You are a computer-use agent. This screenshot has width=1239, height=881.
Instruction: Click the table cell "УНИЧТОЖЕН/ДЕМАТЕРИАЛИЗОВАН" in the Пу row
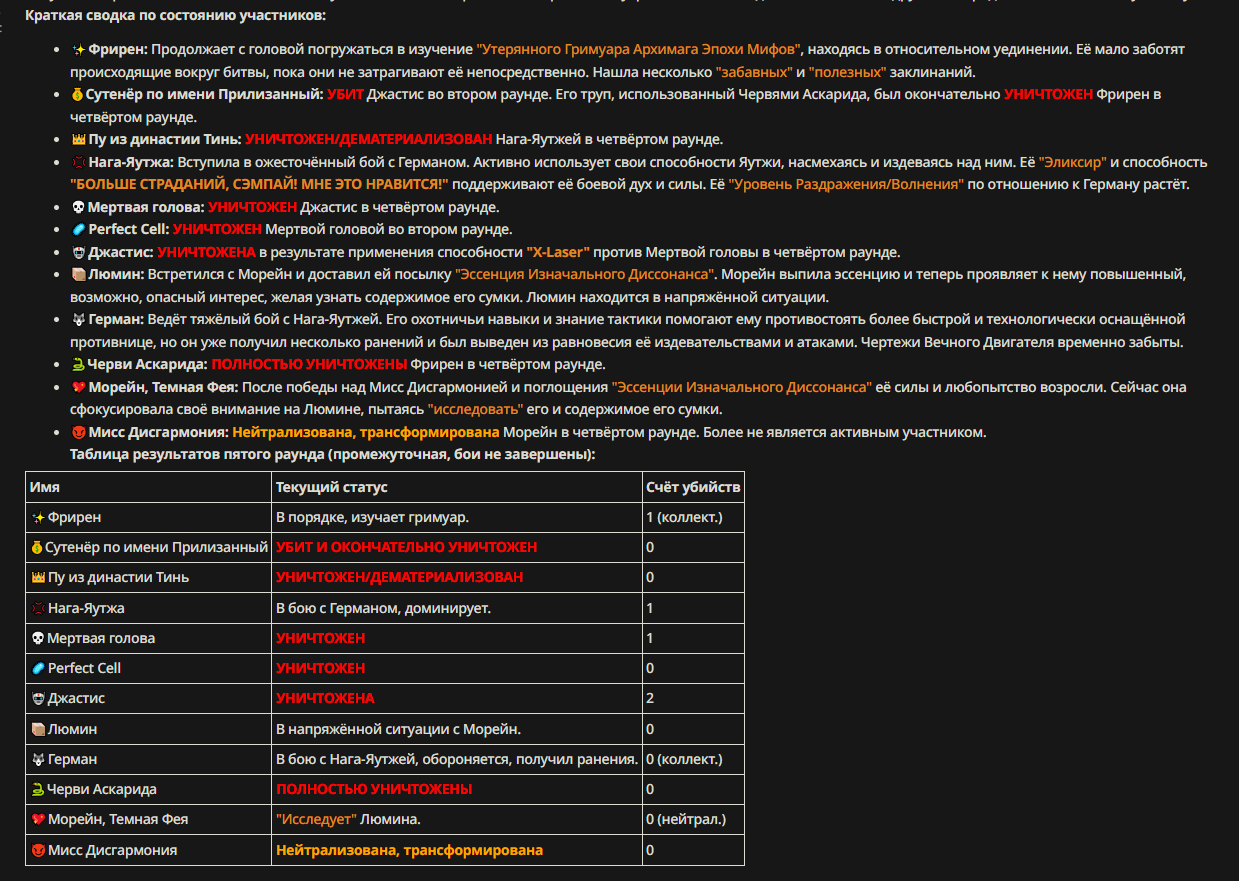point(457,577)
